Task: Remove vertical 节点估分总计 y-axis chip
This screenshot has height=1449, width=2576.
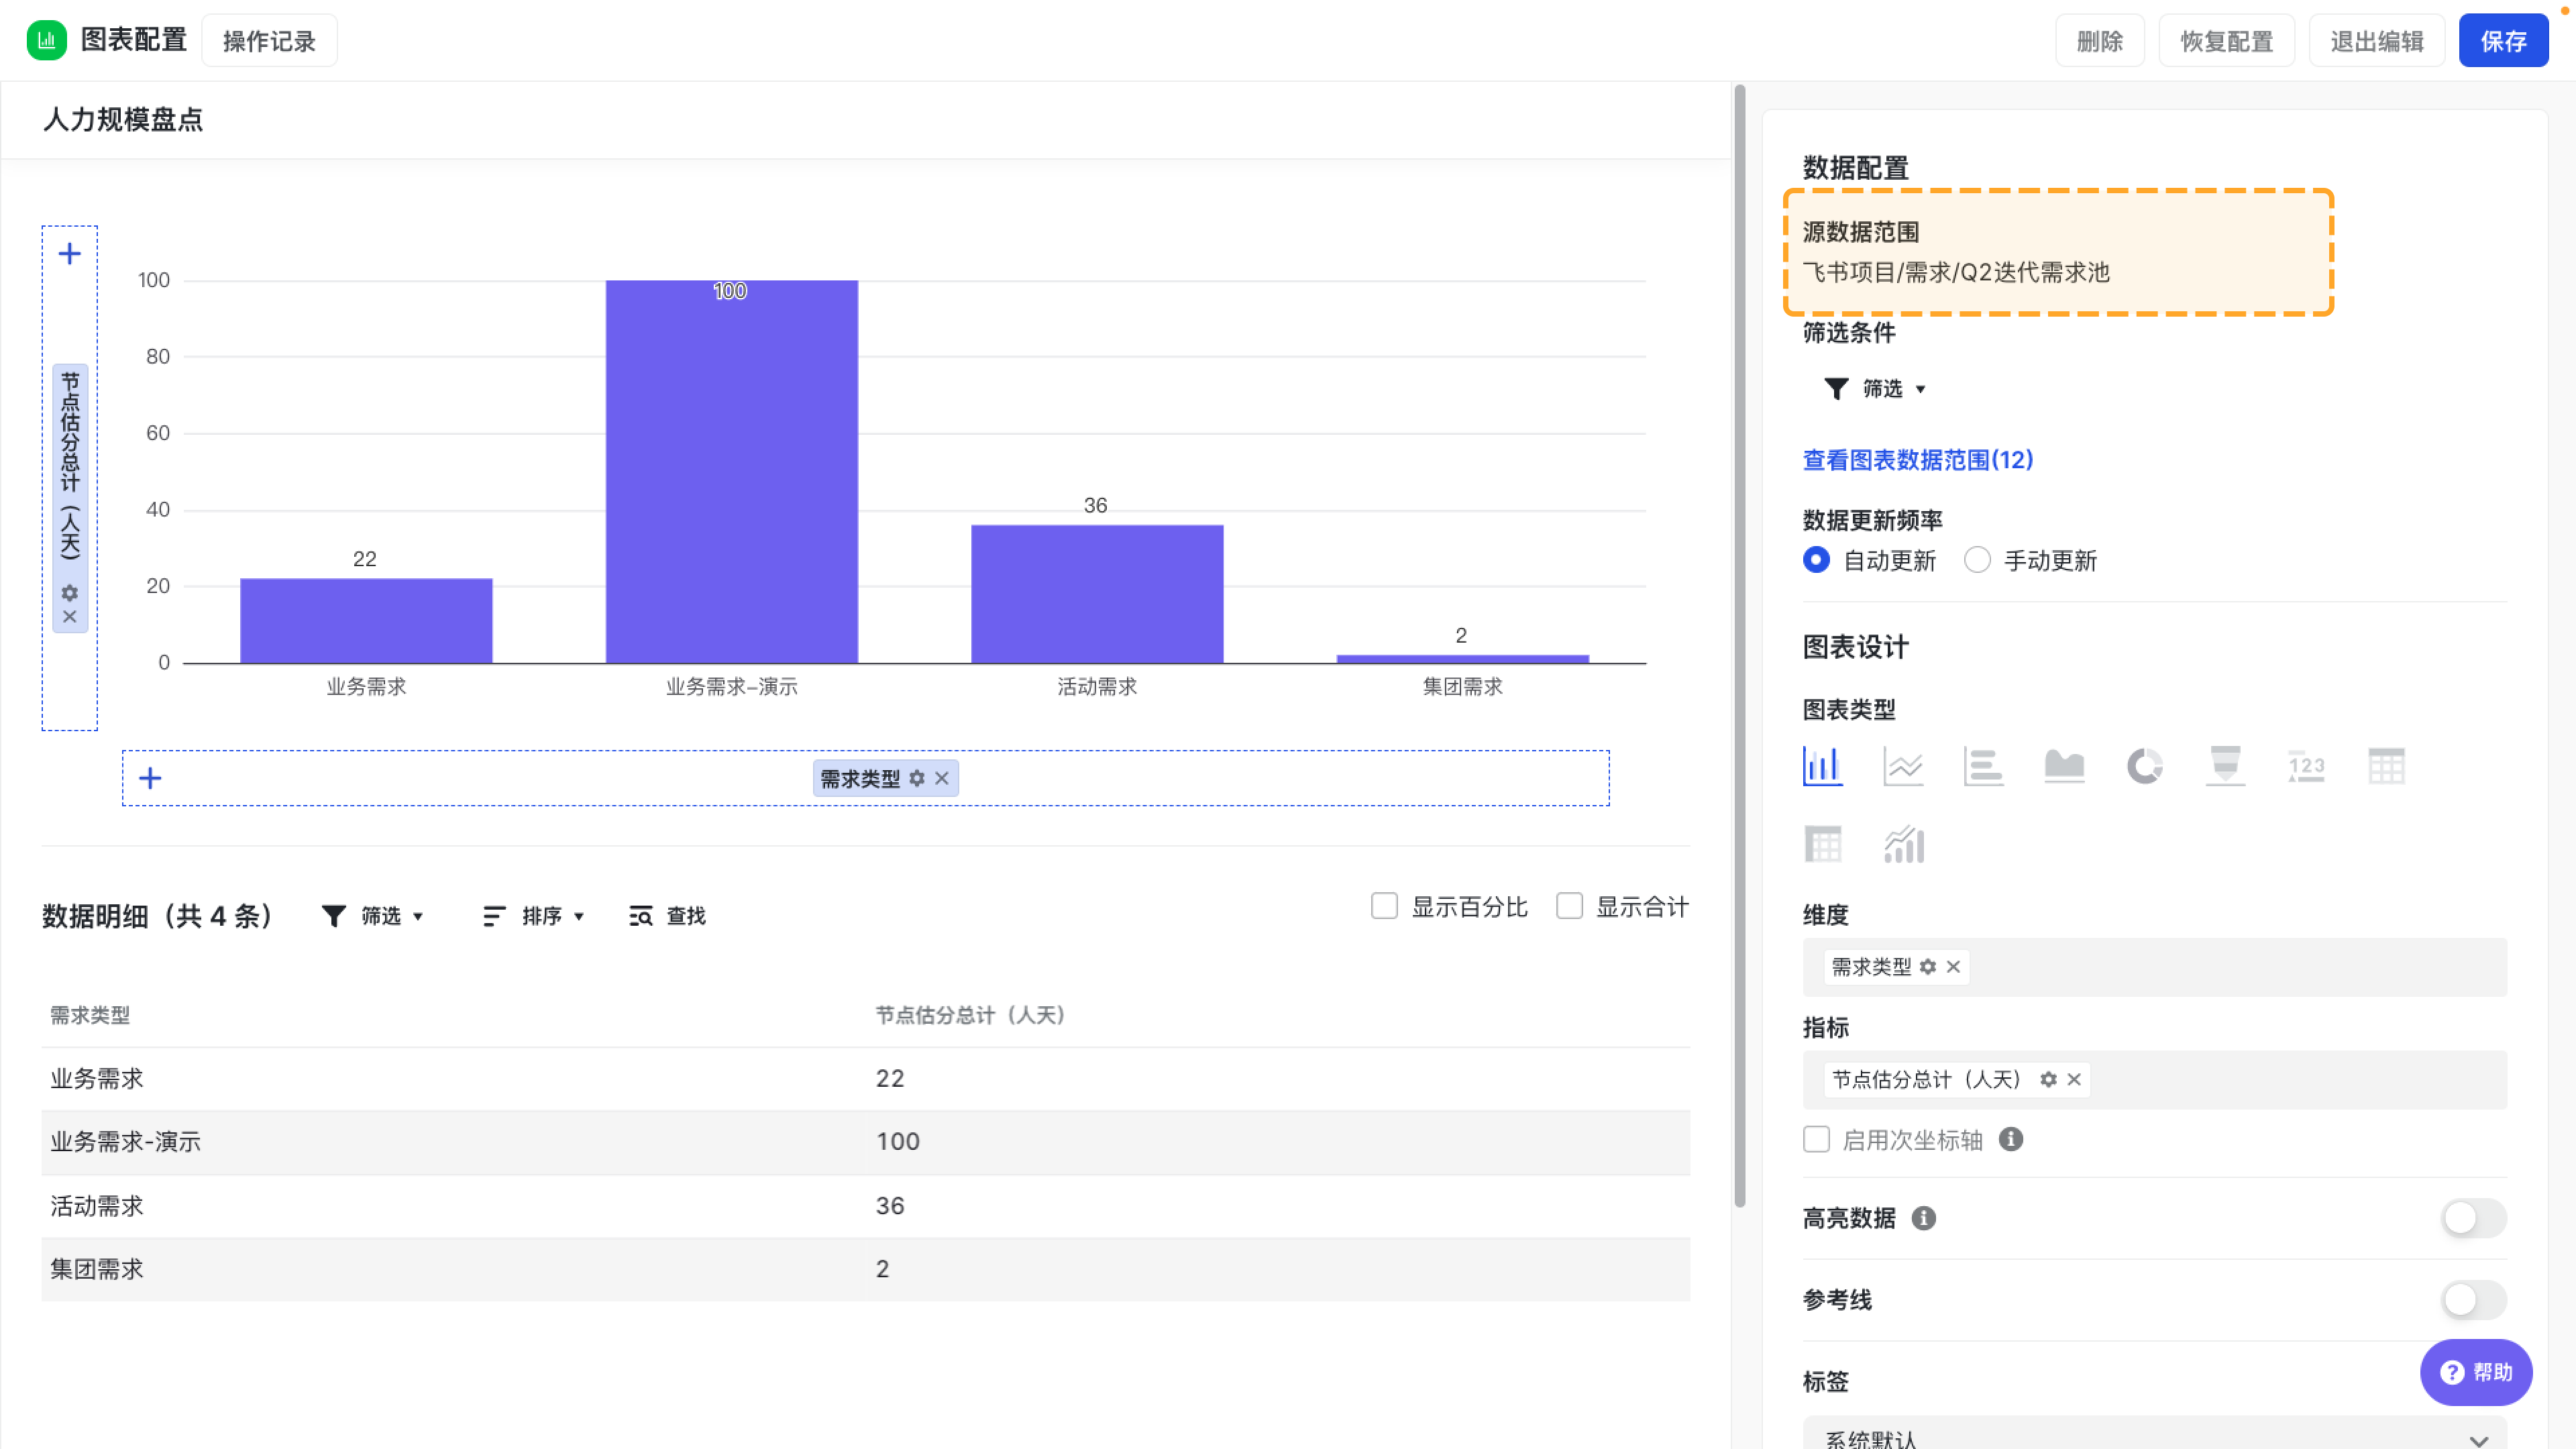Action: (x=69, y=617)
